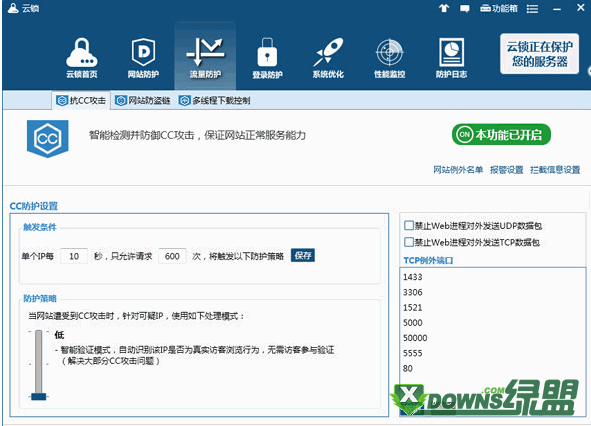The width and height of the screenshot is (591, 426).
Task: Click the protection level slider handle
Action: point(38,396)
